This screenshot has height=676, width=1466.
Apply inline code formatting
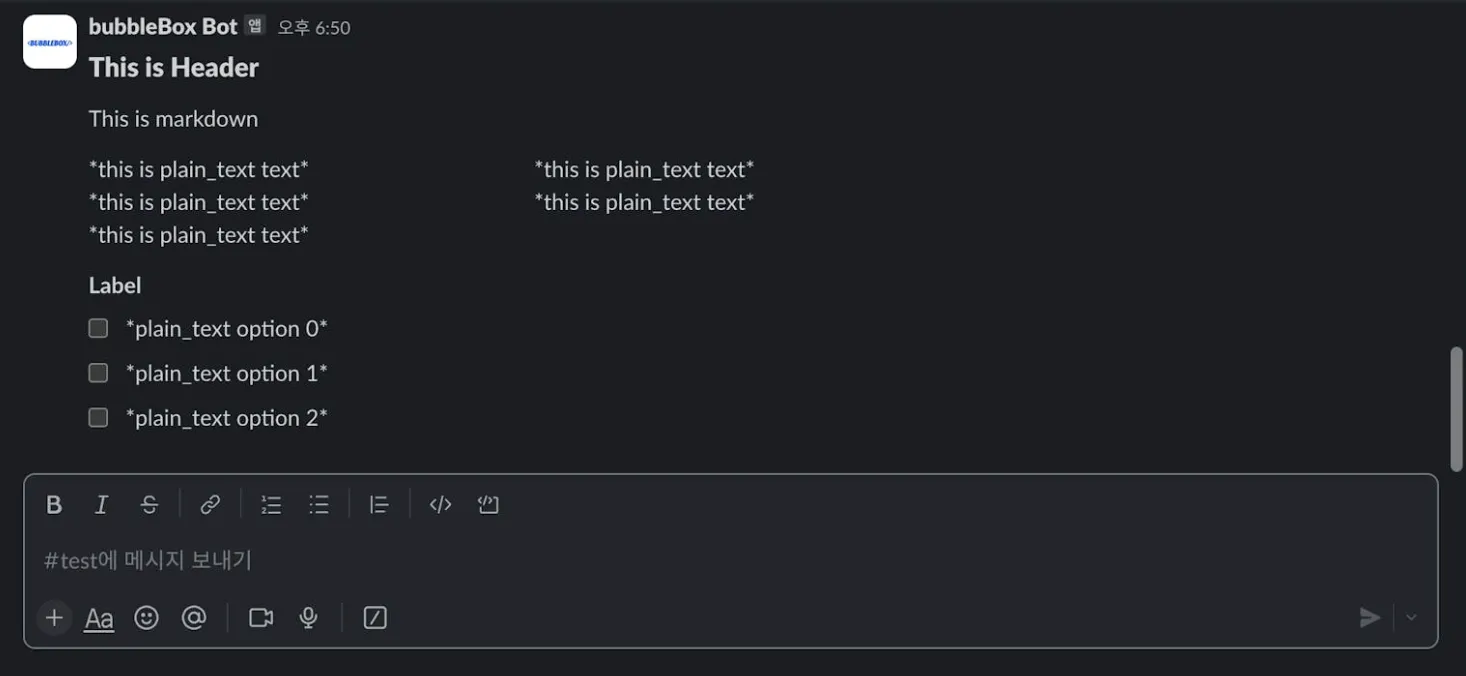pyautogui.click(x=440, y=505)
